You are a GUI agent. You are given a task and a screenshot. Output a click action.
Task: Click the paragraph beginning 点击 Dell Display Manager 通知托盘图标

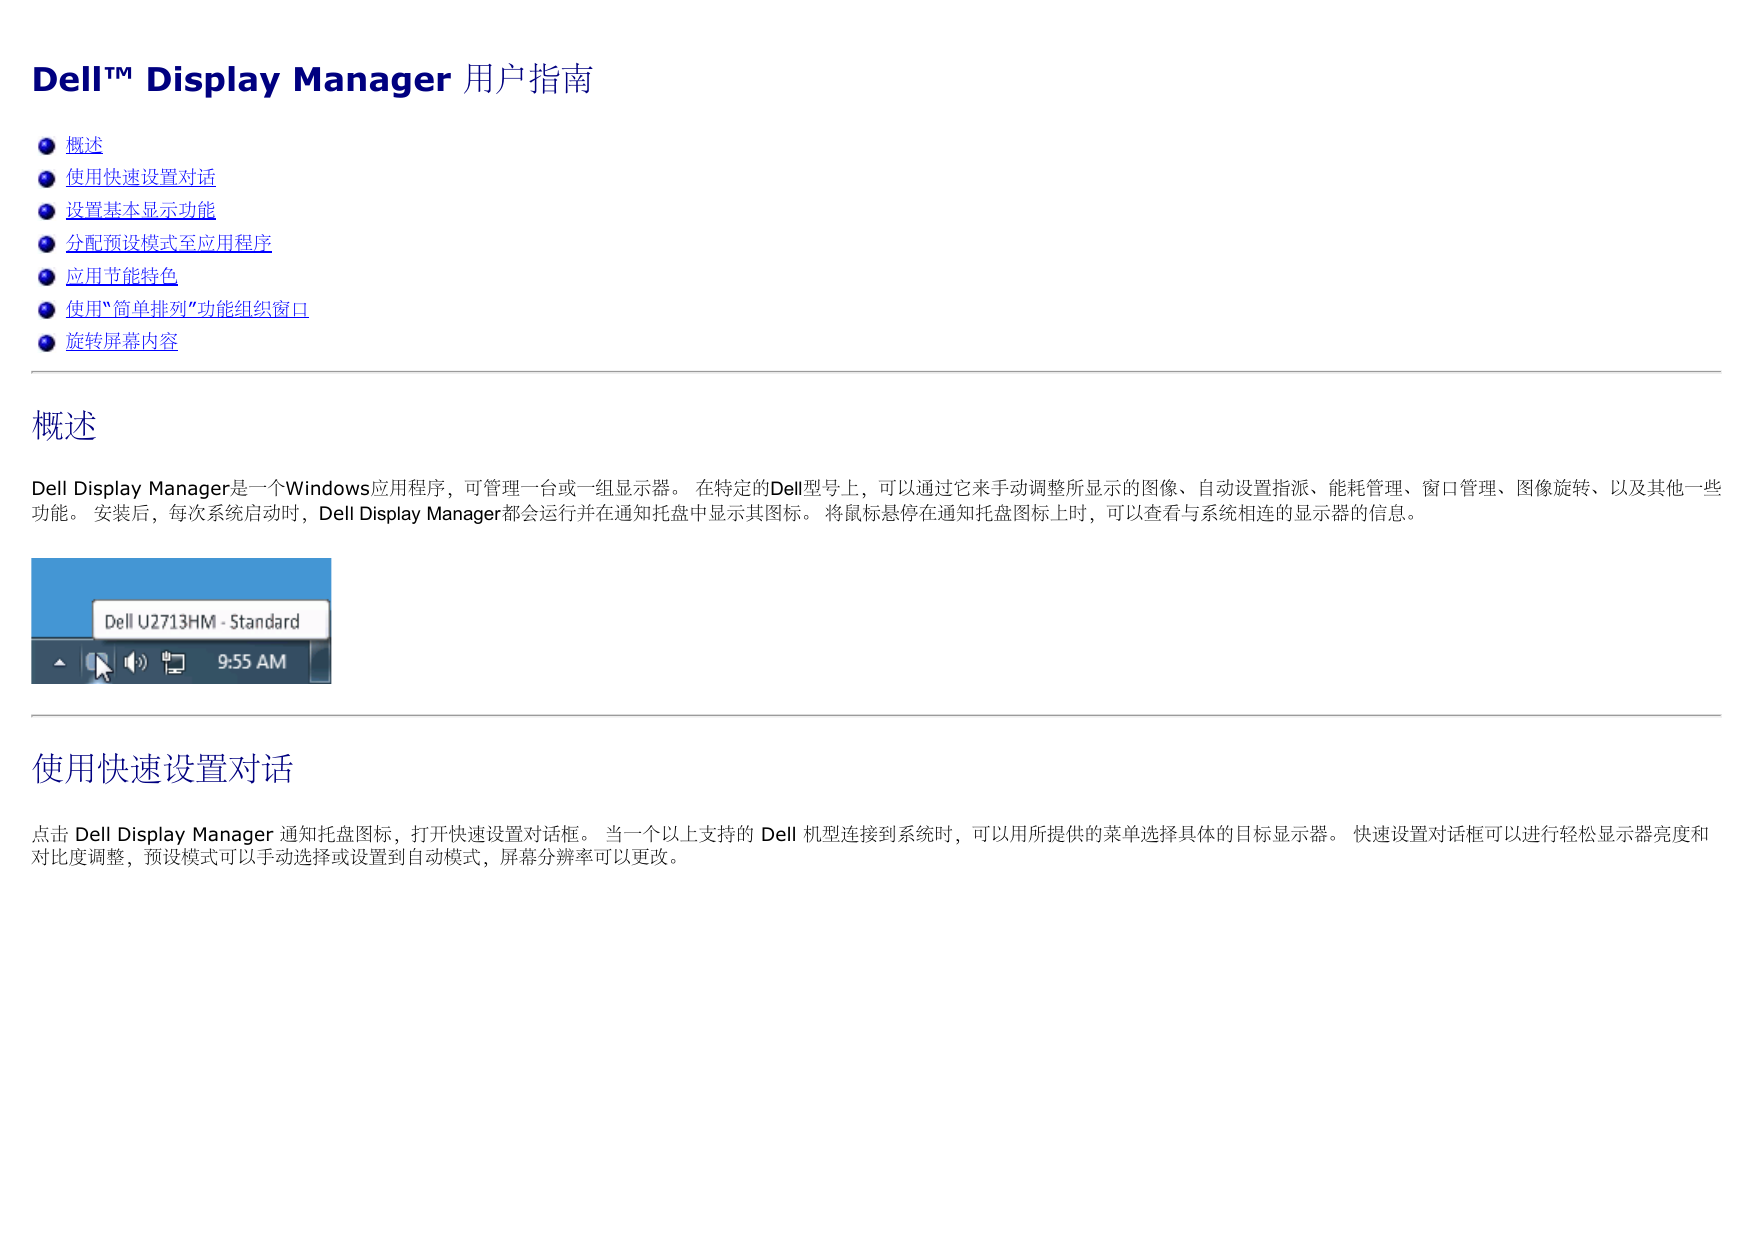click(870, 846)
